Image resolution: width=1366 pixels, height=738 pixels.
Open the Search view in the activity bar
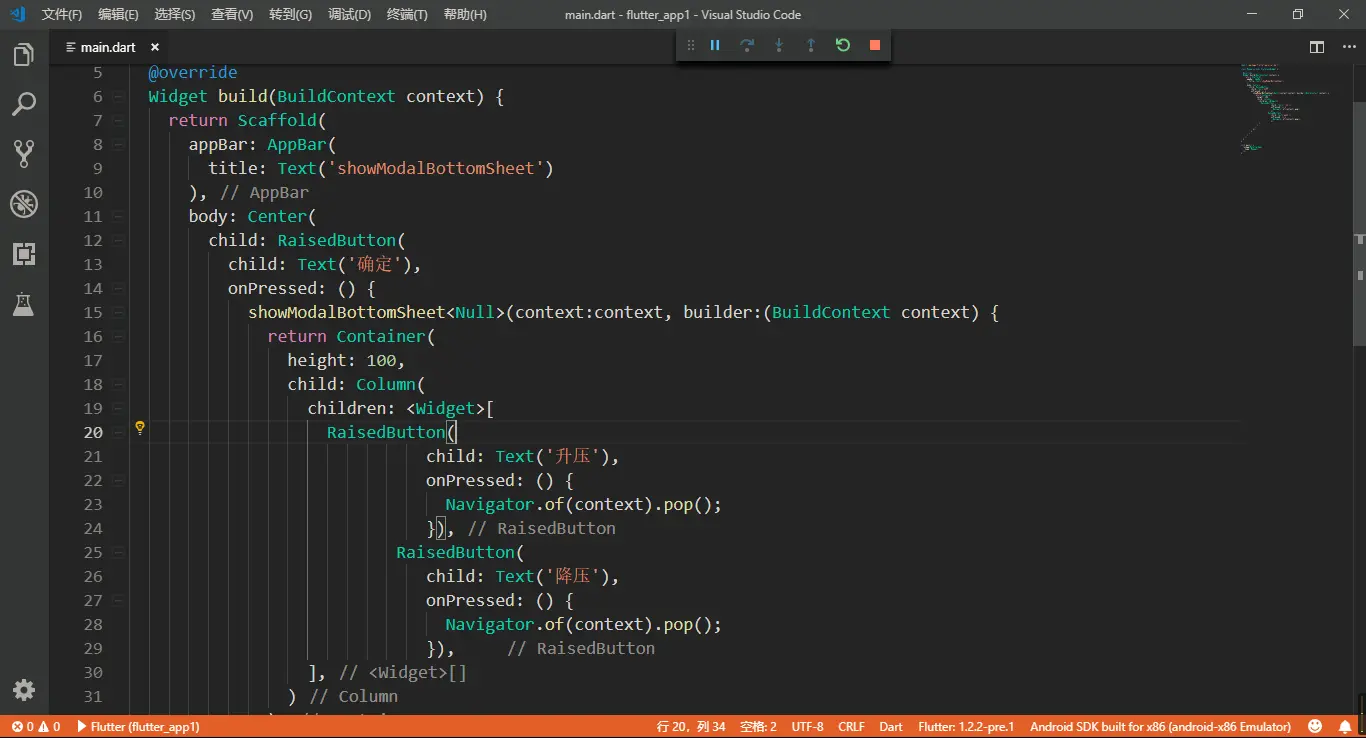[24, 104]
